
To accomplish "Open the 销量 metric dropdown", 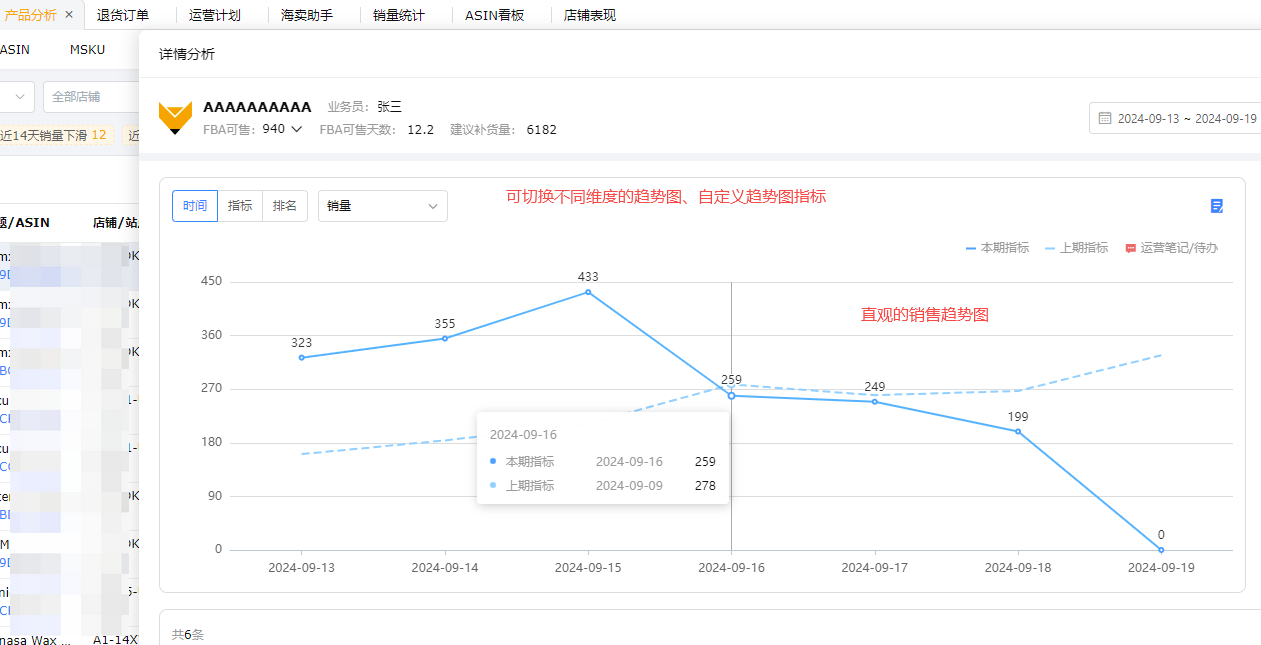I will 382,206.
